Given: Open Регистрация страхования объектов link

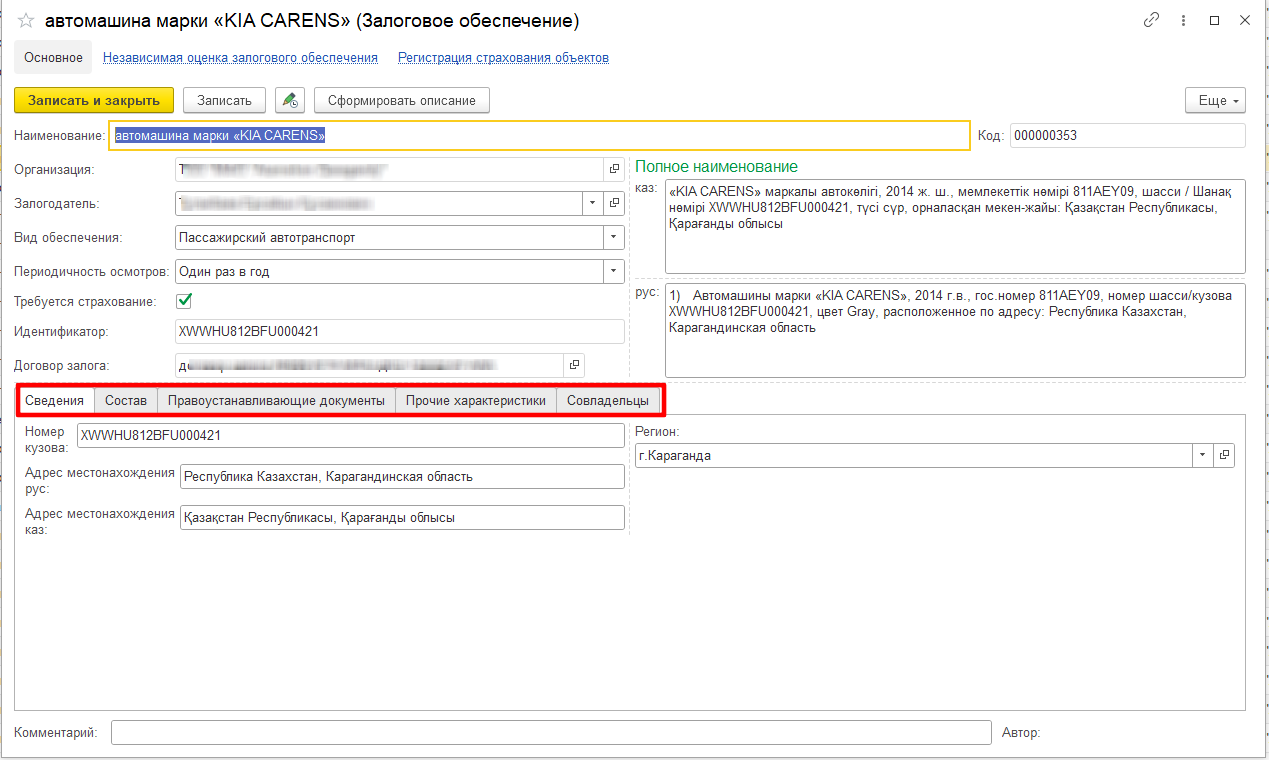Looking at the screenshot, I should 503,58.
